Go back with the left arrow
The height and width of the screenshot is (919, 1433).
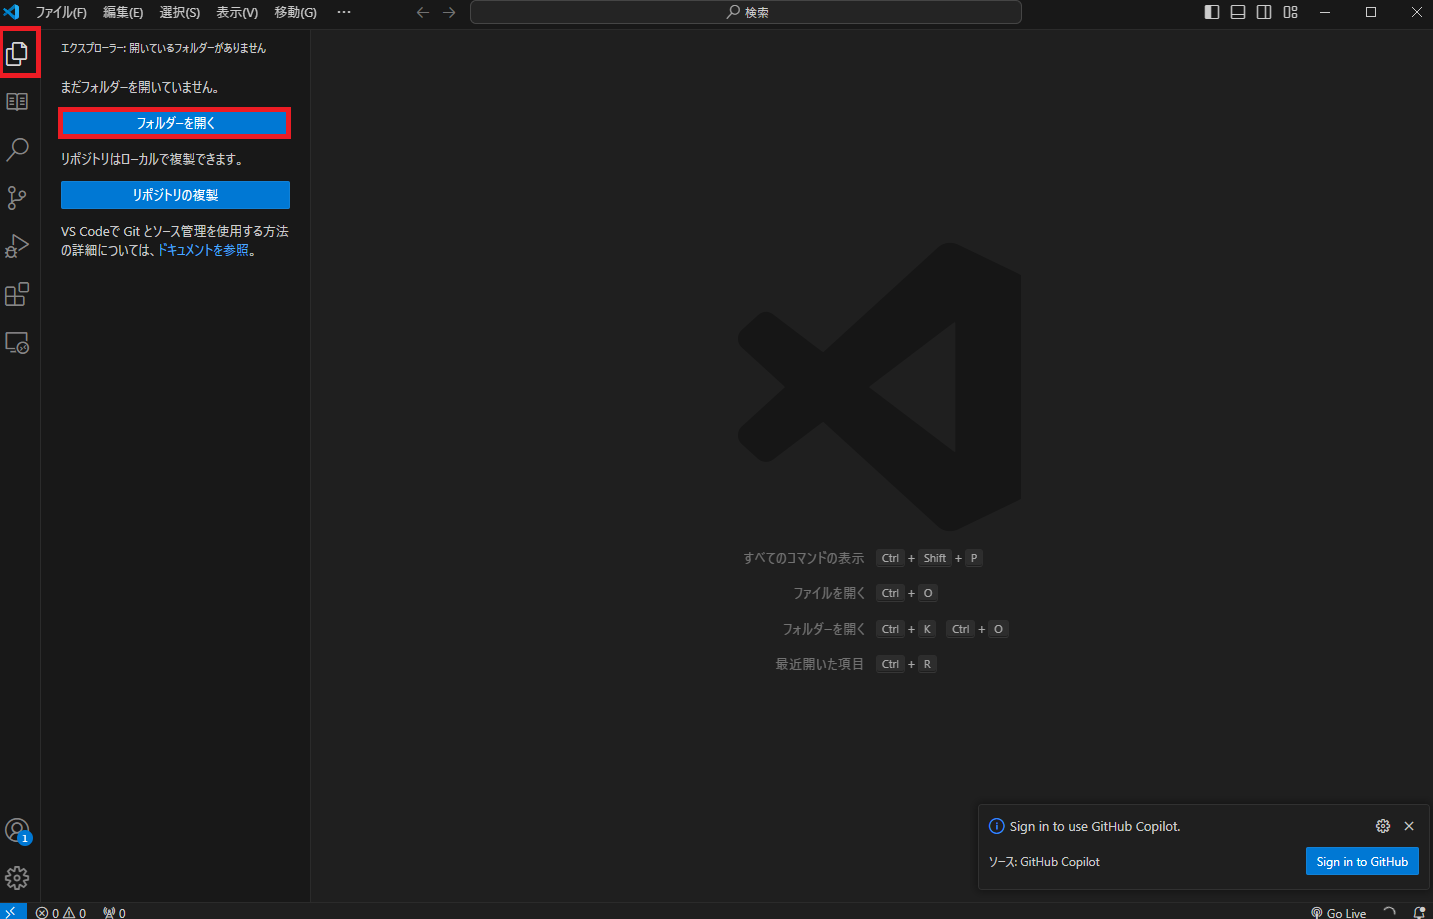pyautogui.click(x=423, y=12)
